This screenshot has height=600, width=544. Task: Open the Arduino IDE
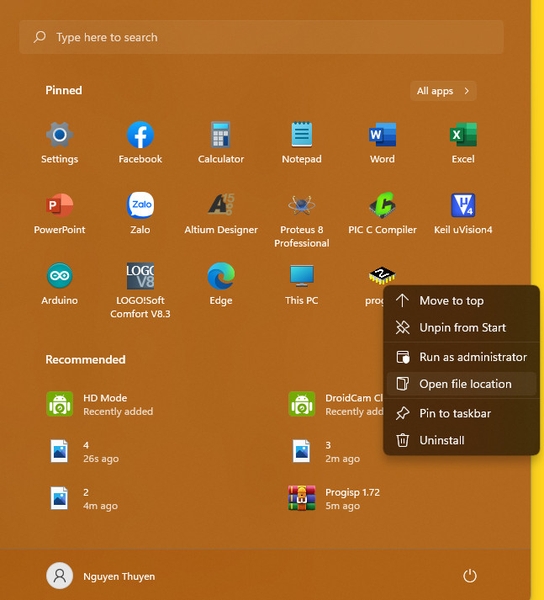tap(59, 284)
